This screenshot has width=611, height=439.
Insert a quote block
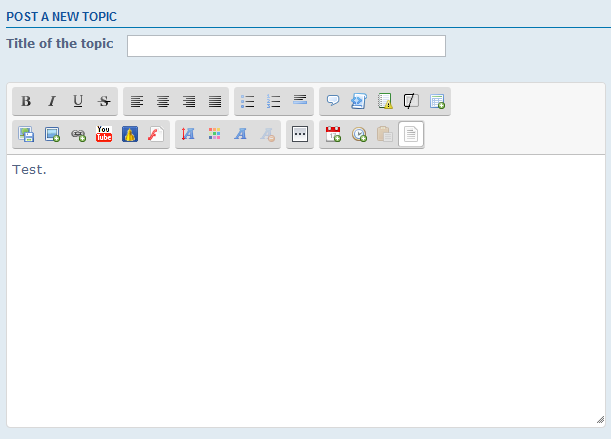click(333, 101)
